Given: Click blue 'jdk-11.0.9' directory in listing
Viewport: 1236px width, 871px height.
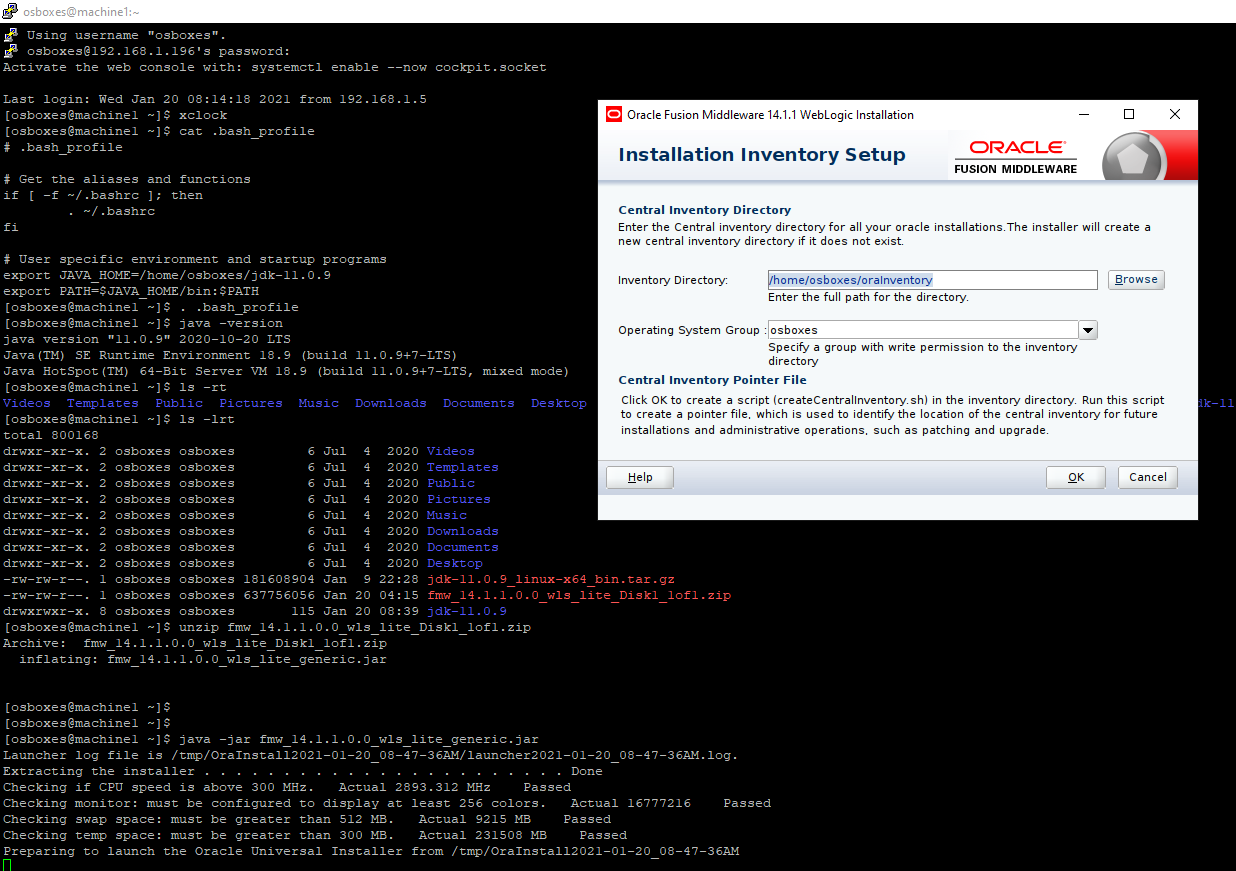Looking at the screenshot, I should click(467, 611).
